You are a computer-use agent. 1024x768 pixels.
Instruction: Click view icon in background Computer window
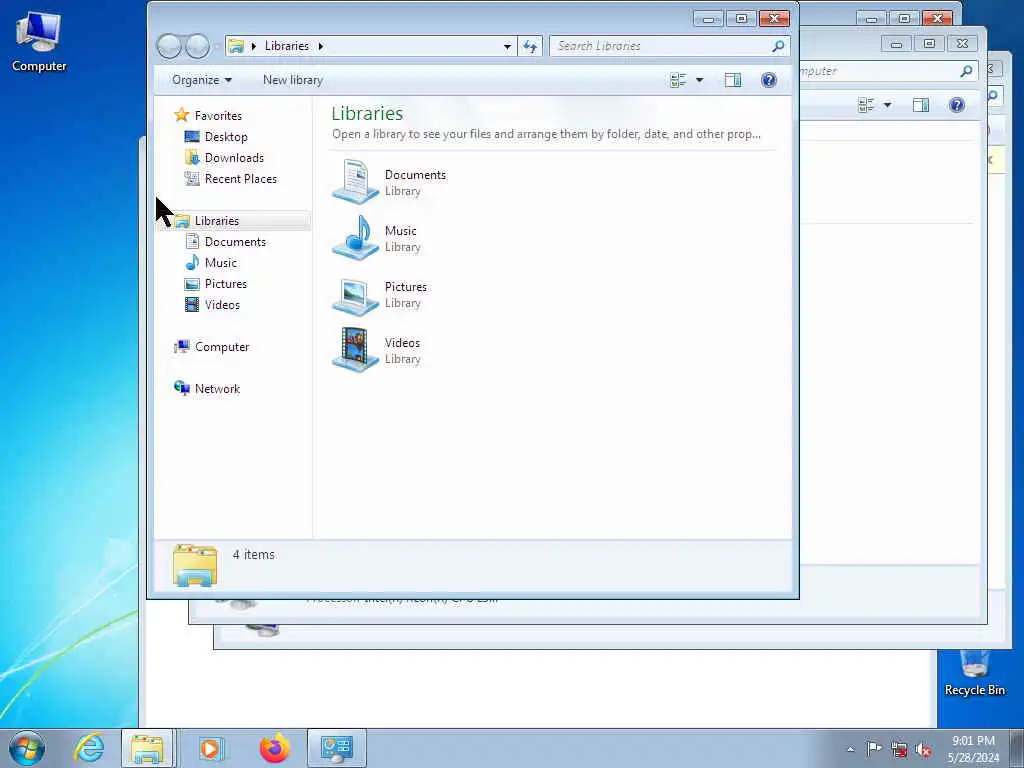coord(867,104)
